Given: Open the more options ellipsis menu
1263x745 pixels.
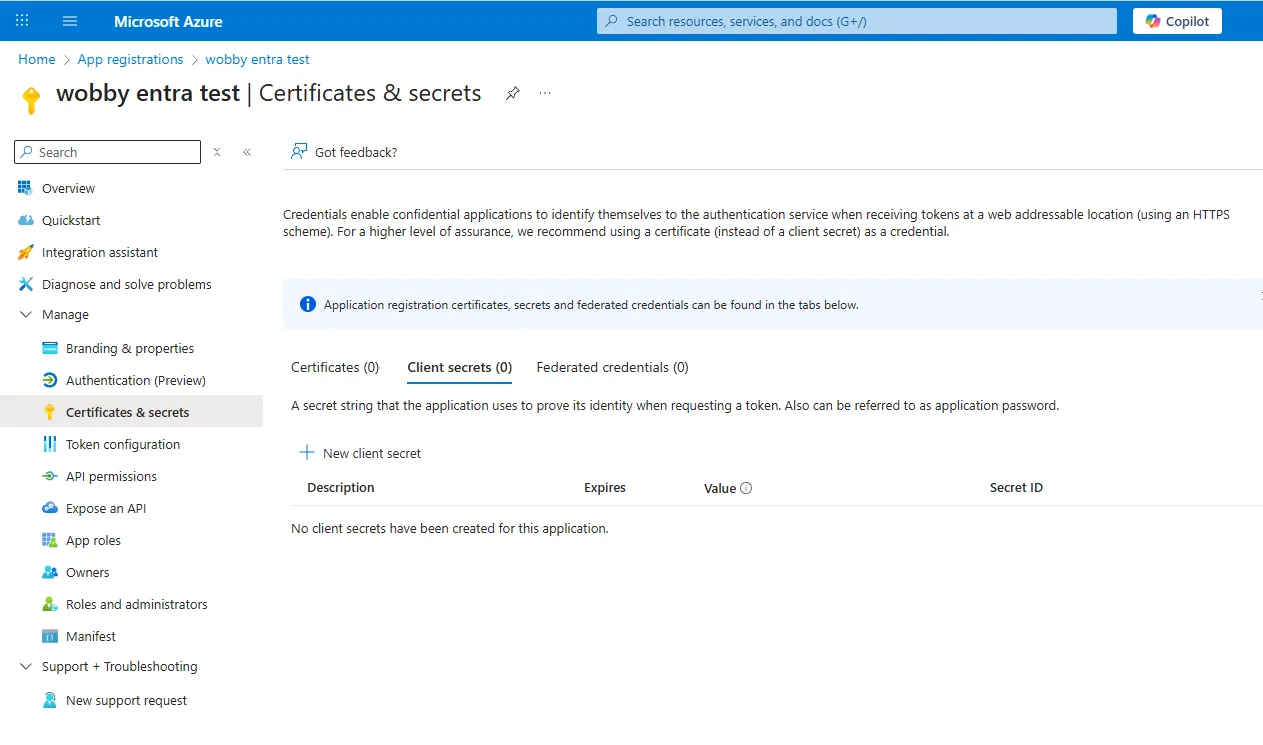Looking at the screenshot, I should pyautogui.click(x=545, y=93).
